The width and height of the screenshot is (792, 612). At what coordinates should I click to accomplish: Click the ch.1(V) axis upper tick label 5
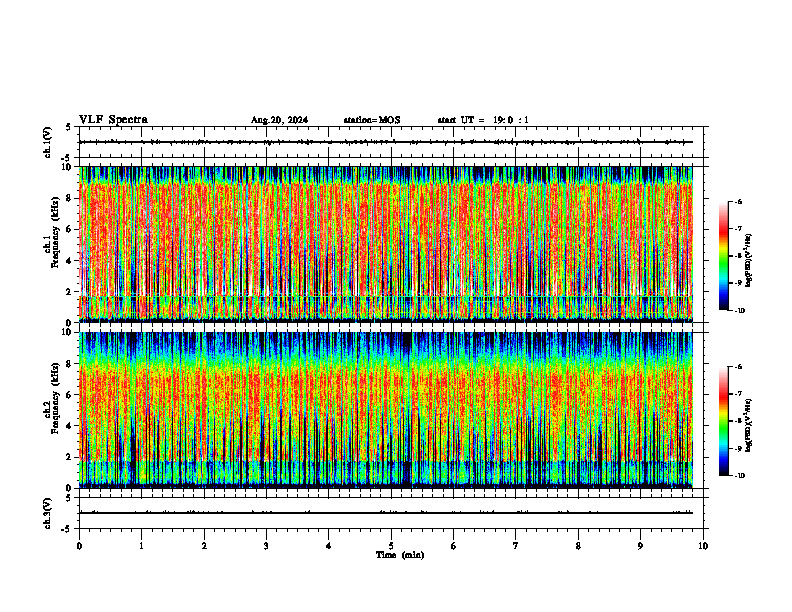point(68,127)
